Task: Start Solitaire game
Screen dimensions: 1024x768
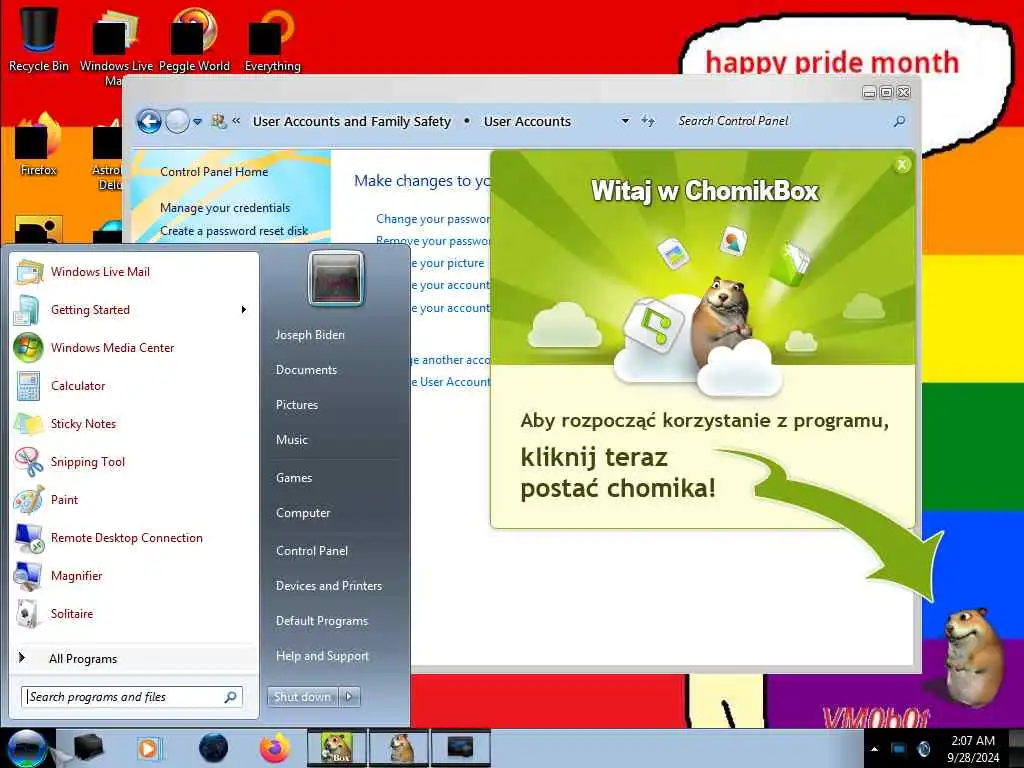Action: 134,613
